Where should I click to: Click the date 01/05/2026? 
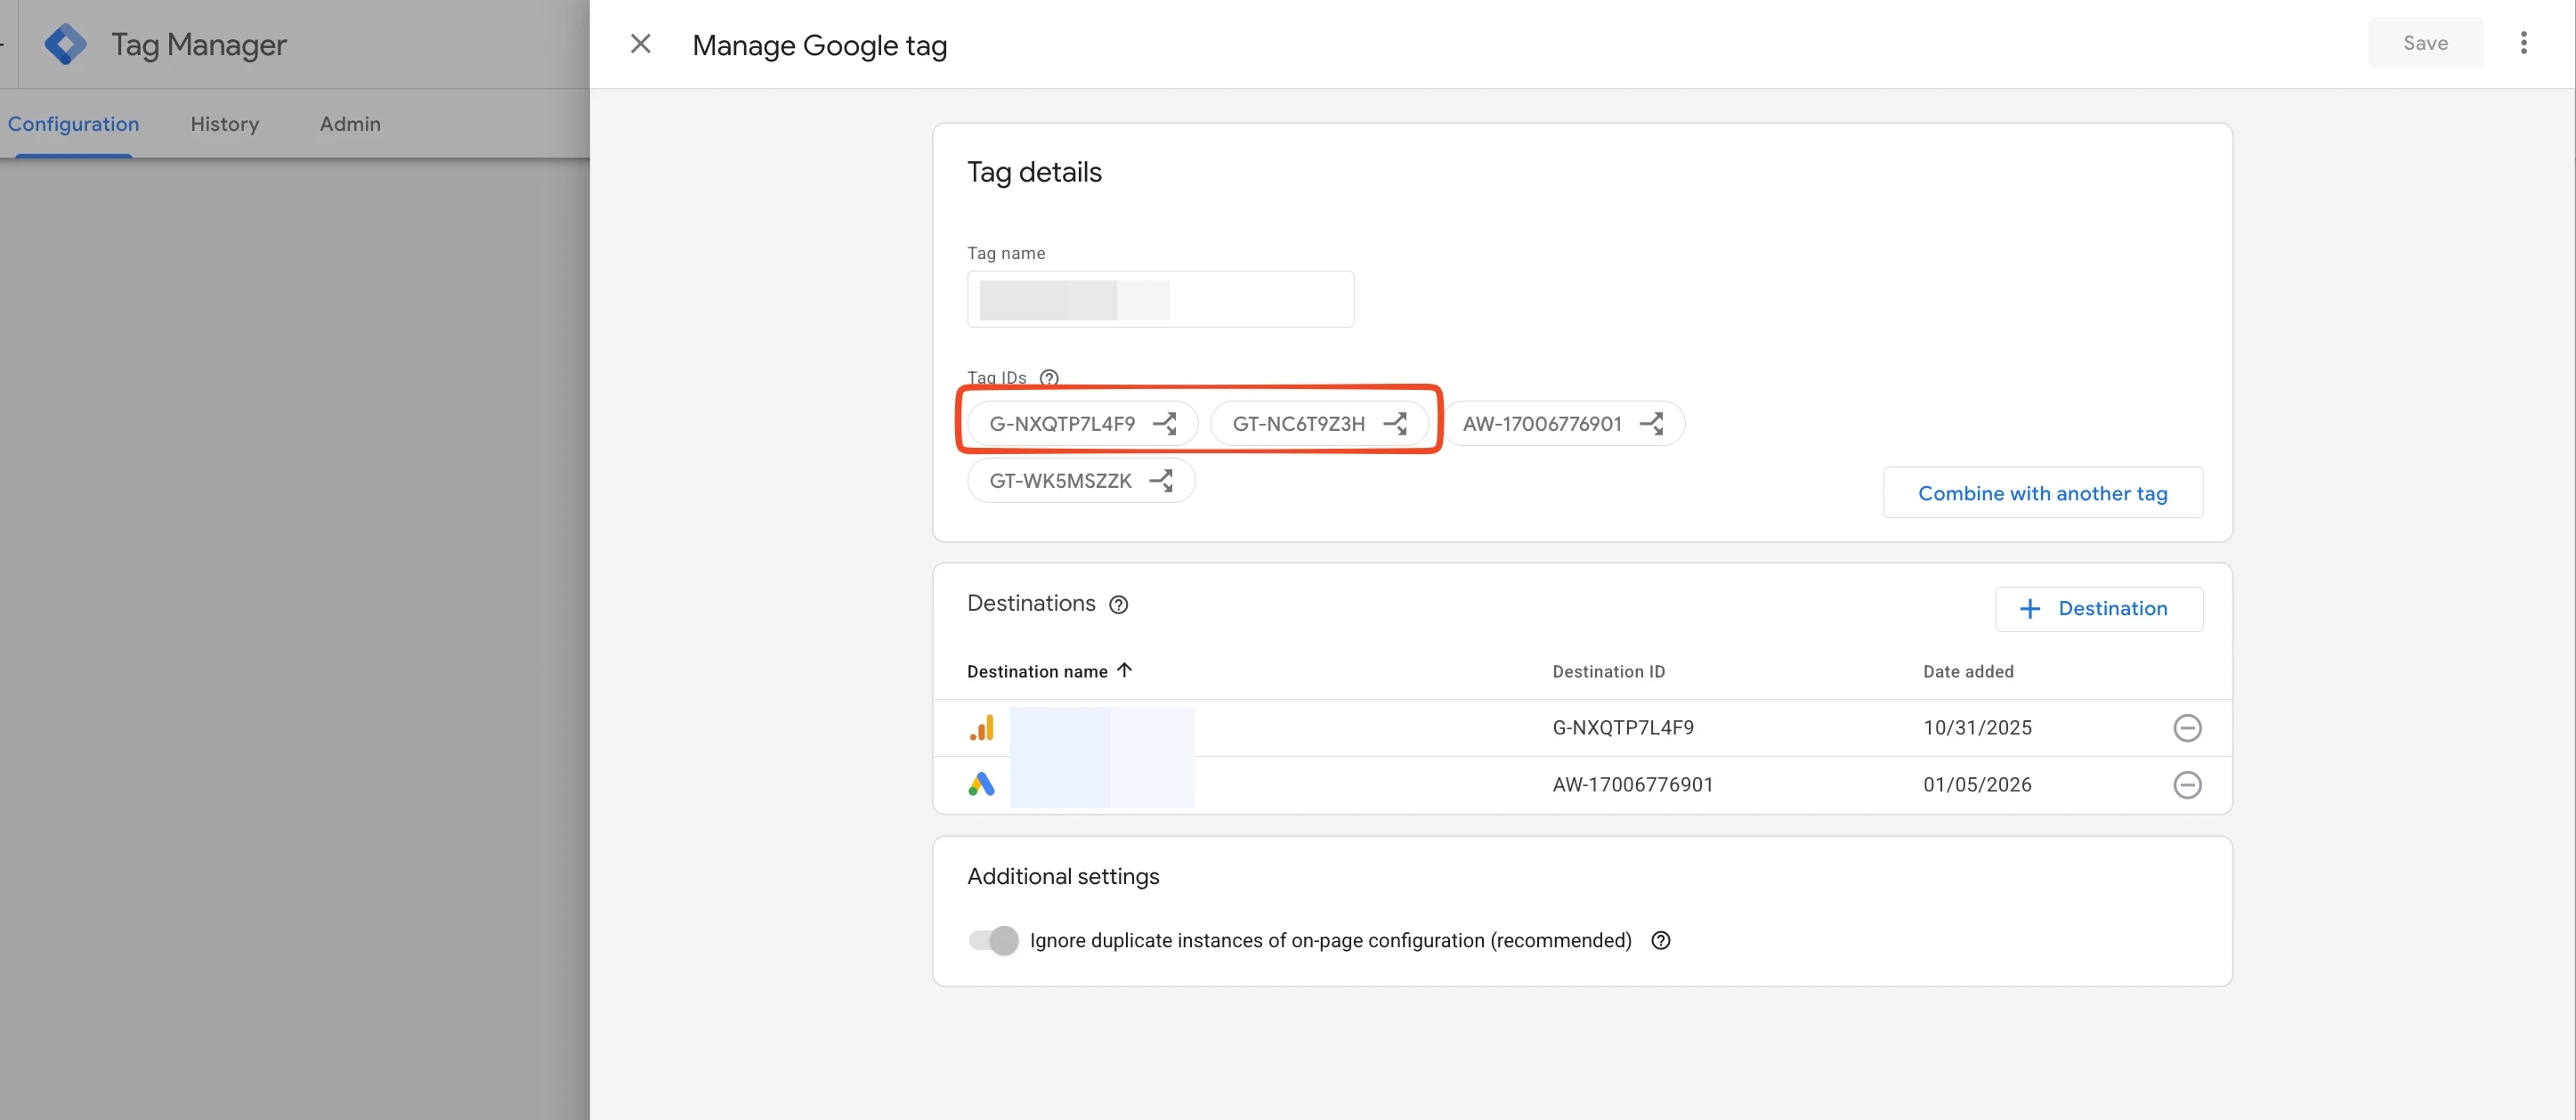click(1977, 785)
